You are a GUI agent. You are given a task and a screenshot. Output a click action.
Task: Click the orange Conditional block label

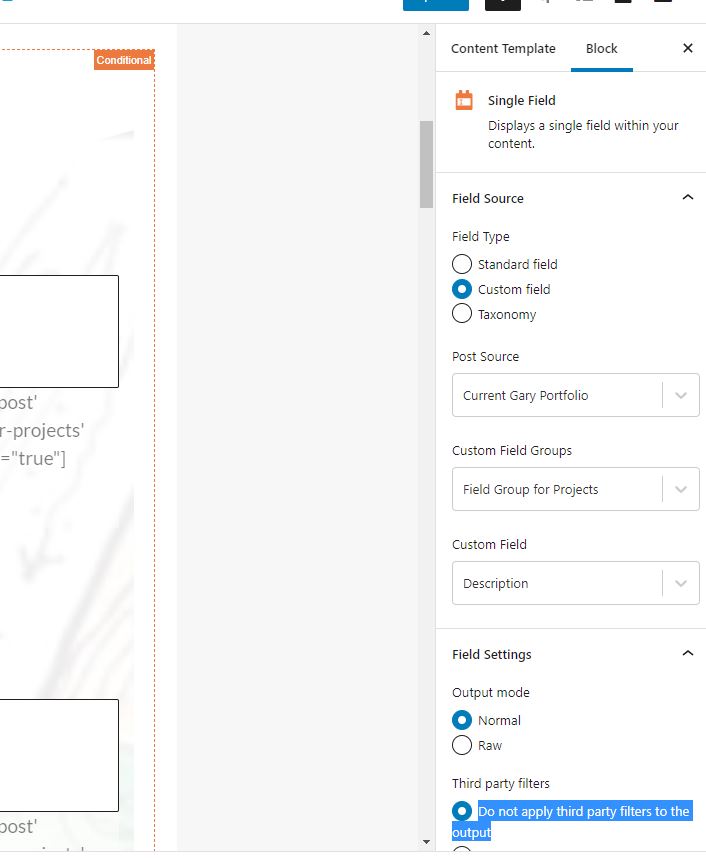(124, 60)
